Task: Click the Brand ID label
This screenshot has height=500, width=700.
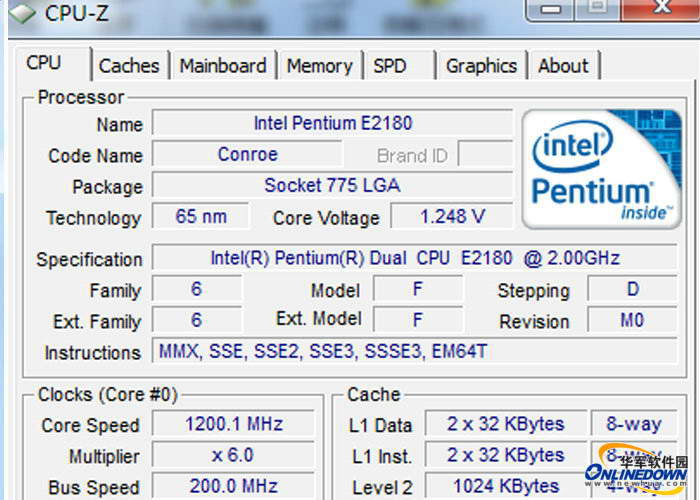Action: (412, 156)
